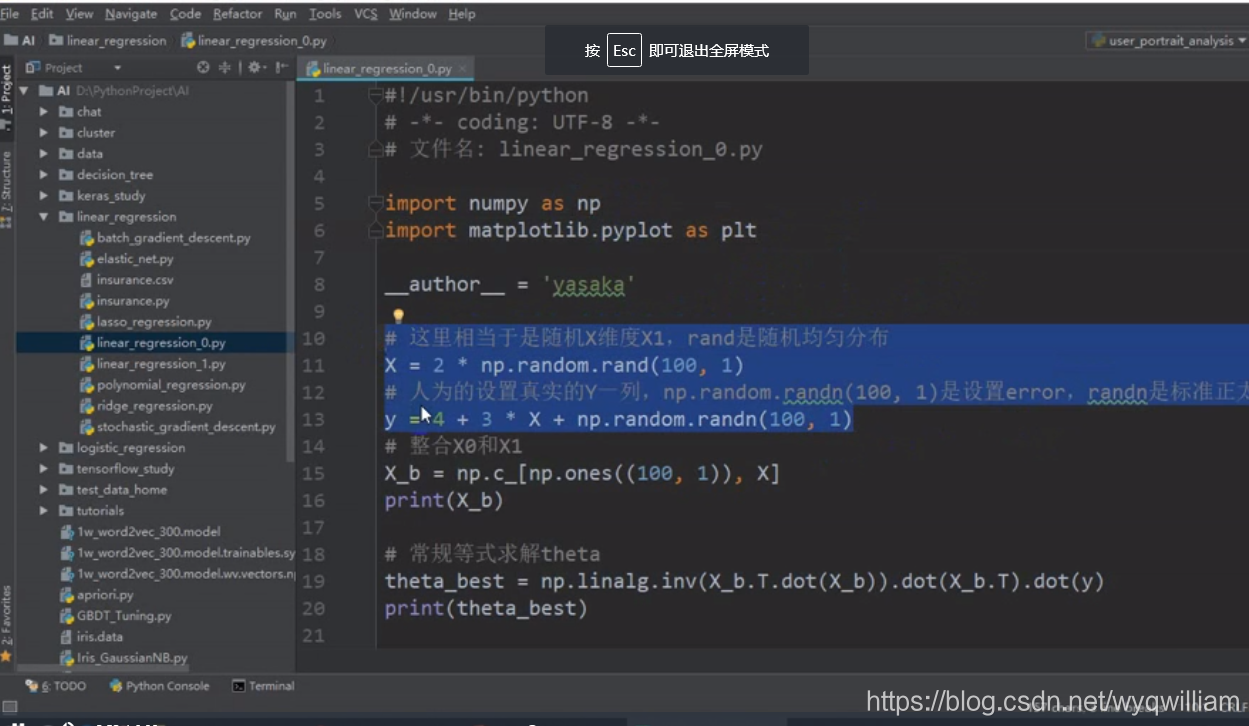Open the Project view type dropdown
This screenshot has width=1249, height=726.
pos(117,67)
